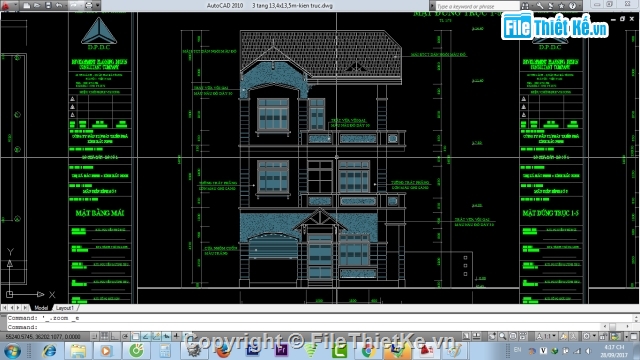
Task: Toggle Lineweight display in the status bar
Action: coord(176,336)
